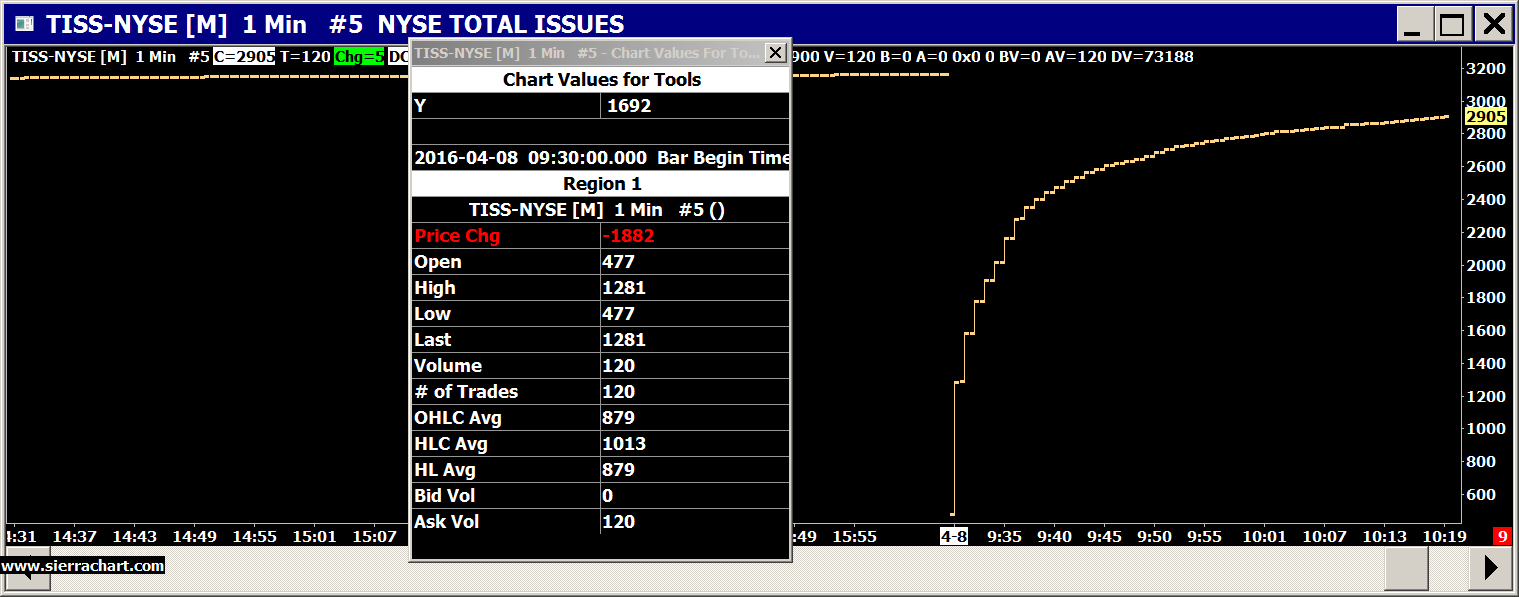Screen dimensions: 1519x597
Task: Click the 10:19 time axis label
Action: [x=1445, y=537]
